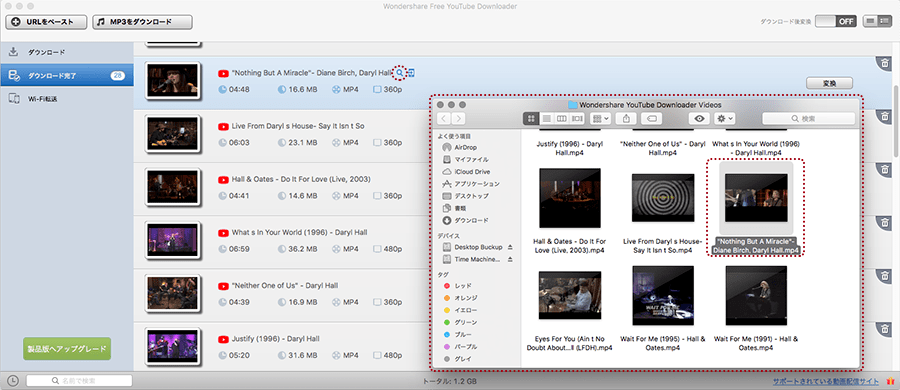Image resolution: width=900 pixels, height=390 pixels.
Task: Click trash icon on What s In Your World row
Action: [x=885, y=222]
